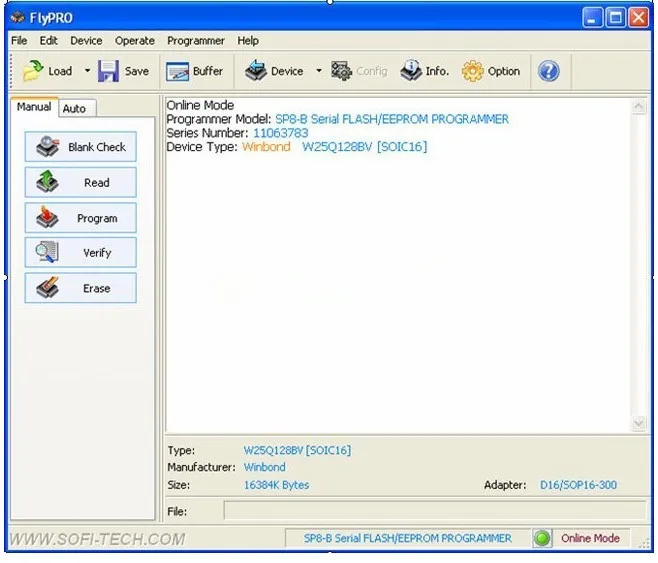Click the Adapter value D16/SOP16-300
Screen dimensions: 658x563
pyautogui.click(x=578, y=485)
